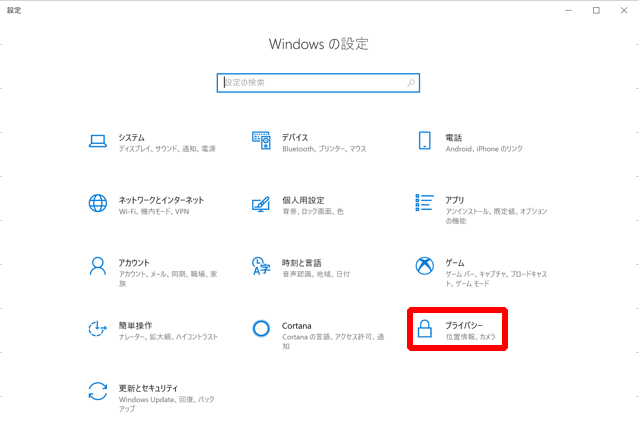Click the アプリ list icon

point(424,203)
